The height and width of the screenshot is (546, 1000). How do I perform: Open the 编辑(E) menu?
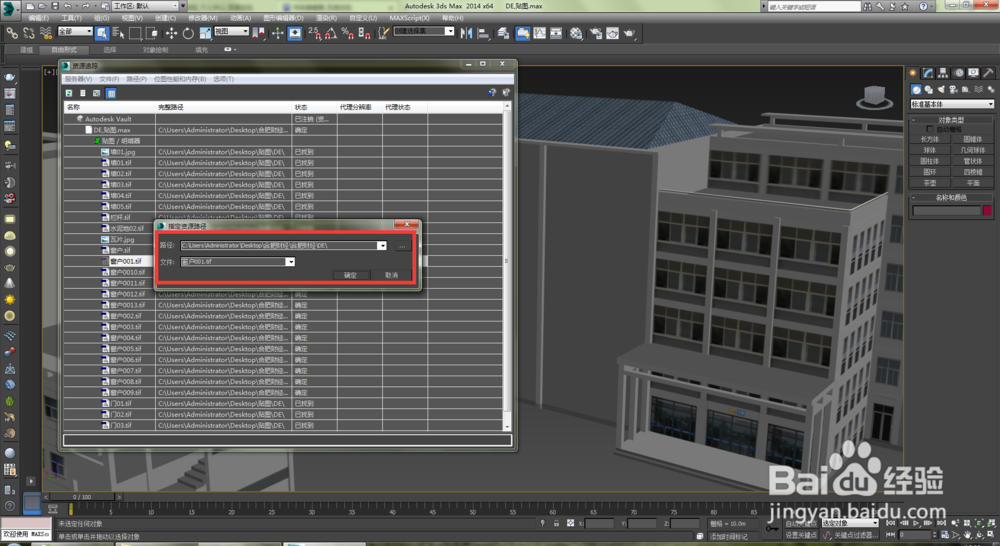tap(38, 18)
